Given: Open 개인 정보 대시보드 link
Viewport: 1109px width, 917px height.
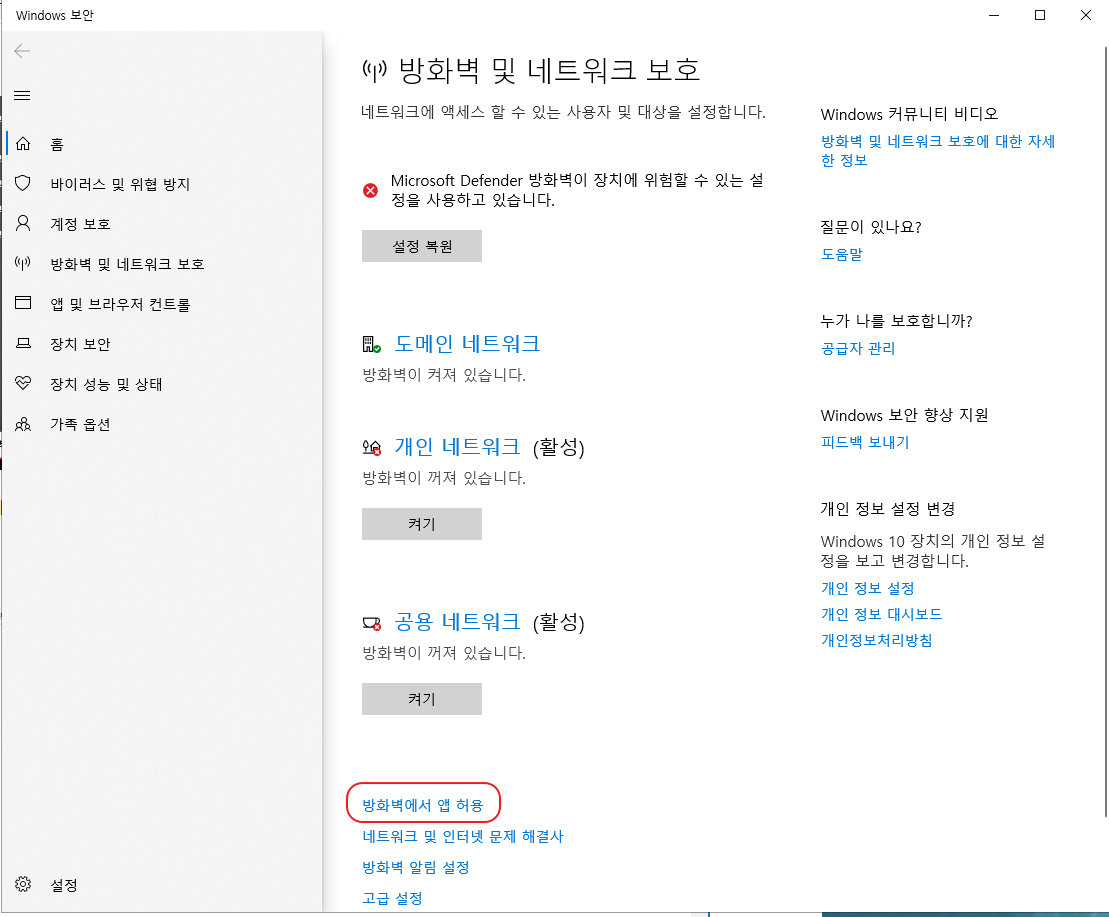Looking at the screenshot, I should 881,614.
